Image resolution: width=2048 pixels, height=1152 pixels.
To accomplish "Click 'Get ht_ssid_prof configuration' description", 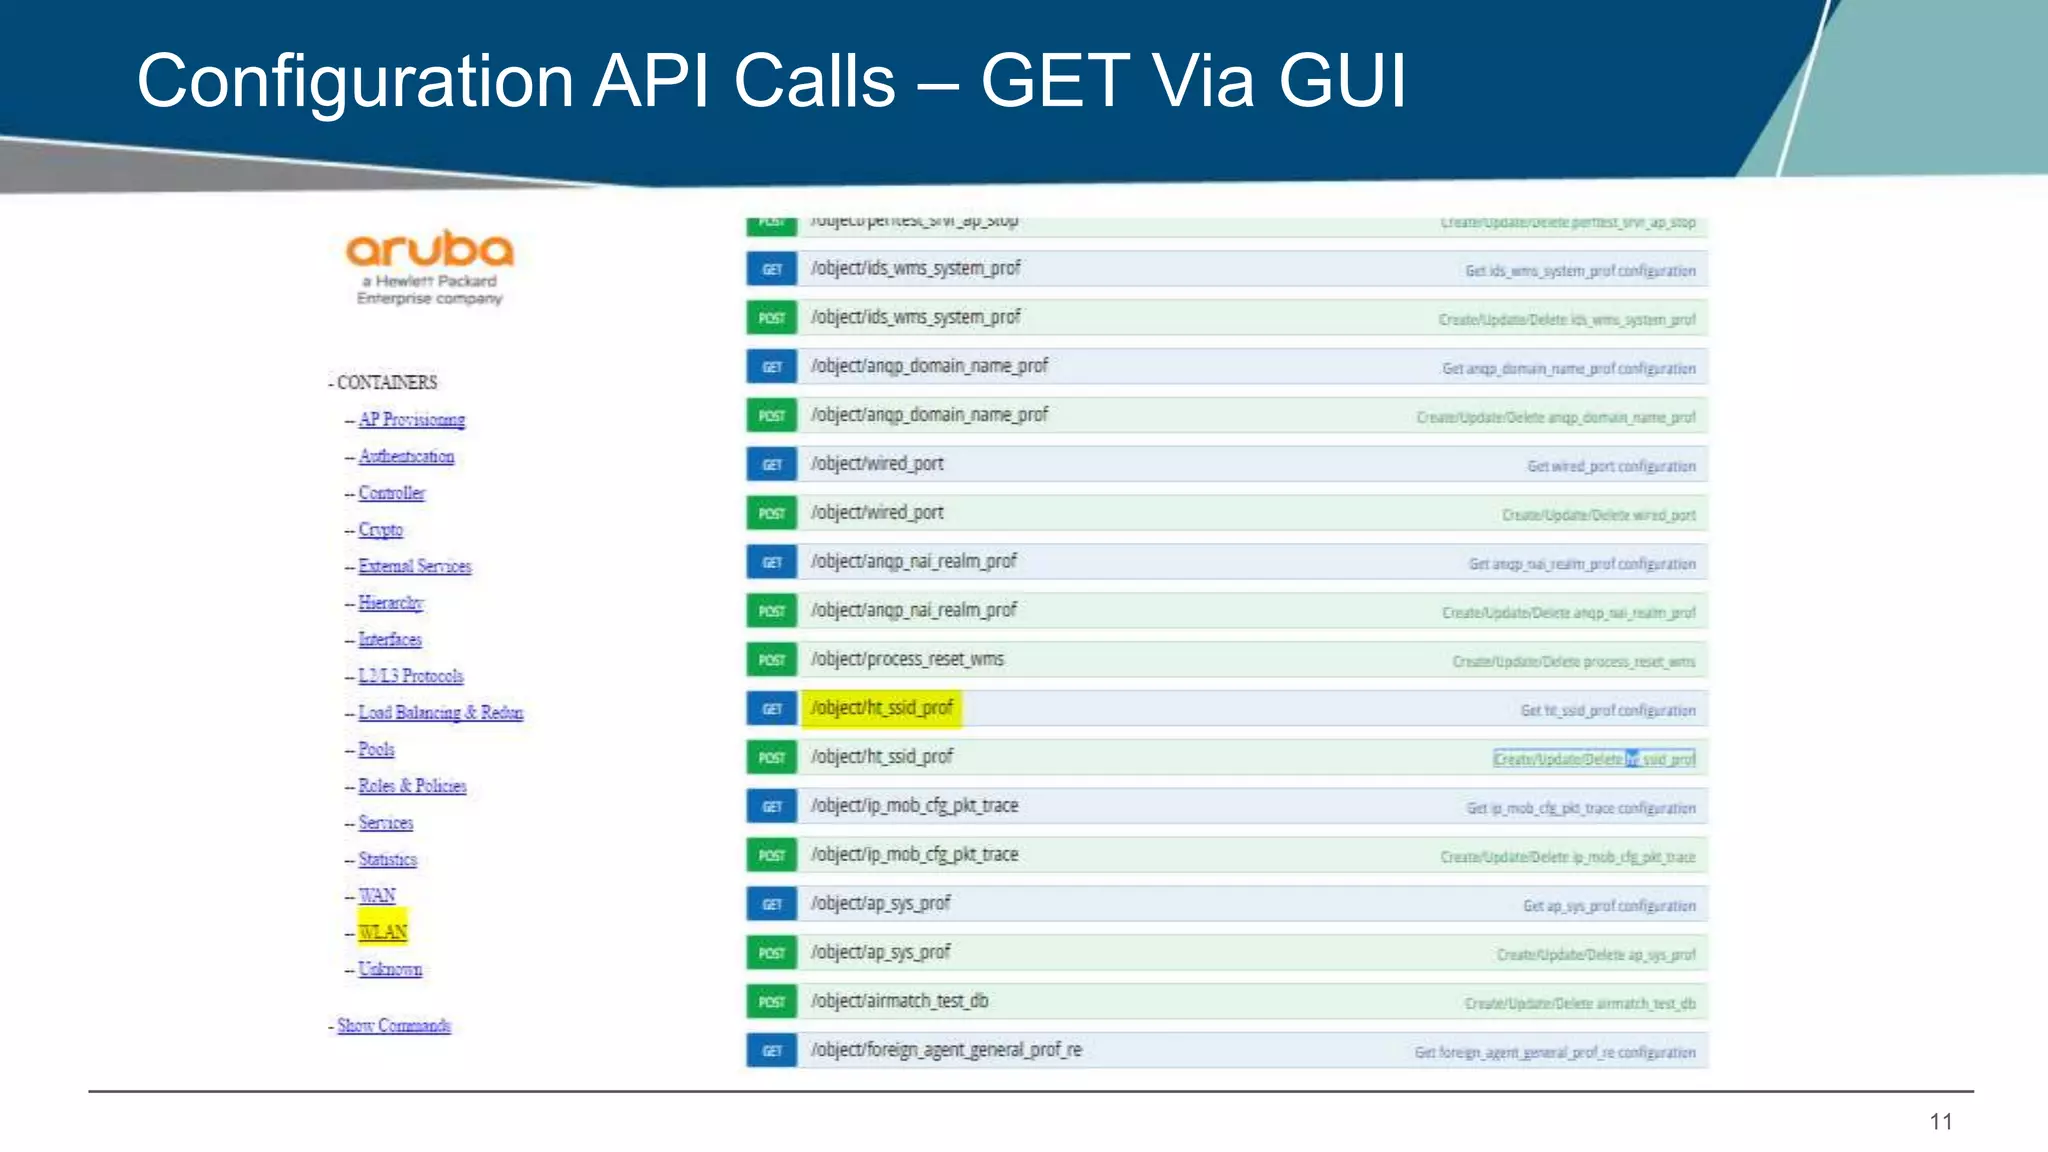I will [x=1608, y=711].
